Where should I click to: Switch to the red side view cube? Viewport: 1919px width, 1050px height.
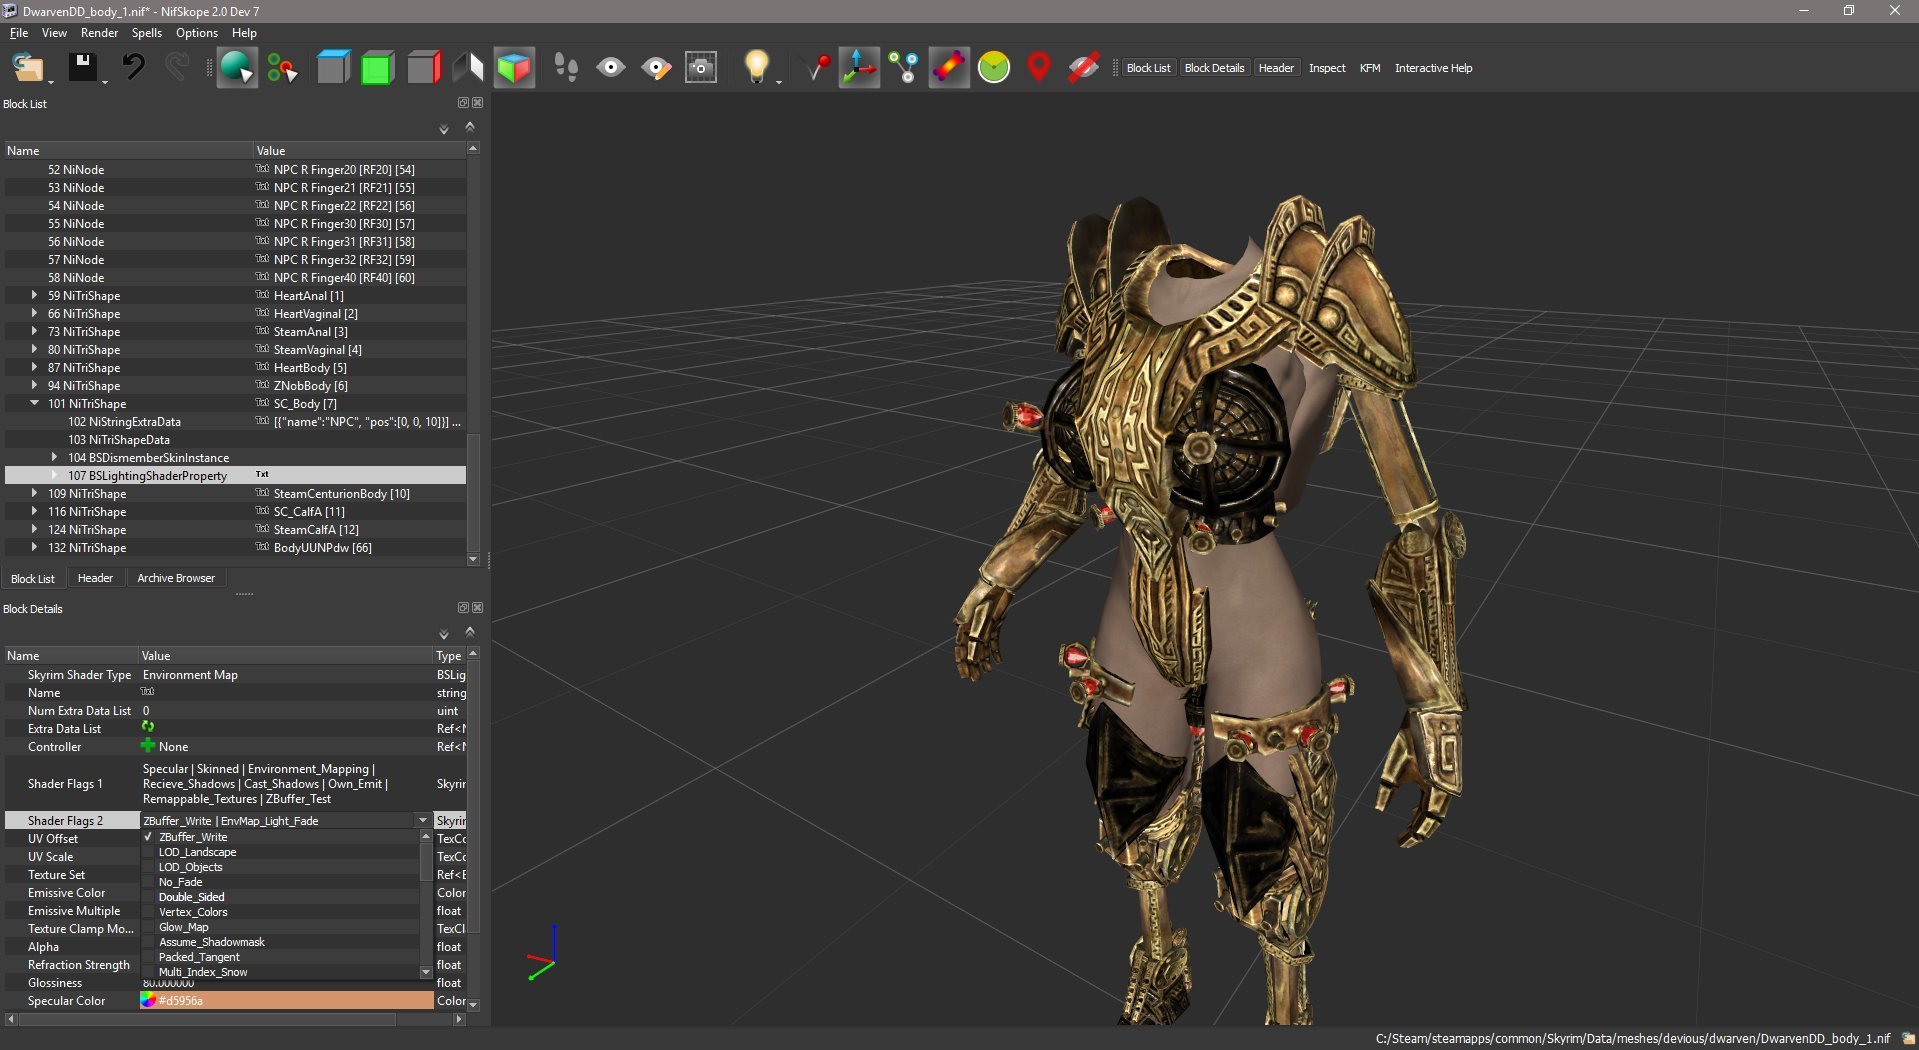click(423, 68)
